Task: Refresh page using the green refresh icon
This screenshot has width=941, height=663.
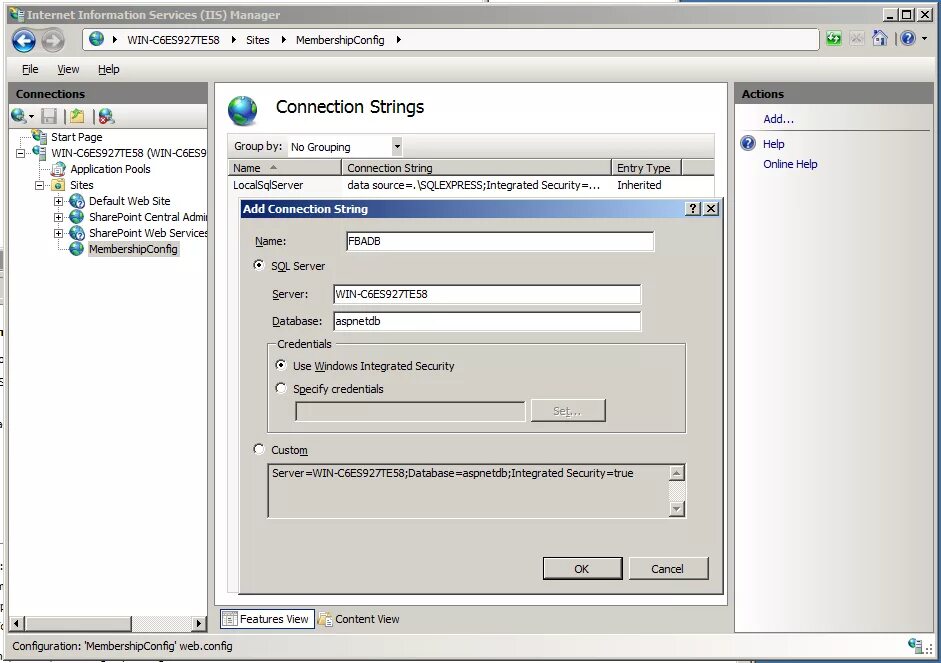Action: 834,39
